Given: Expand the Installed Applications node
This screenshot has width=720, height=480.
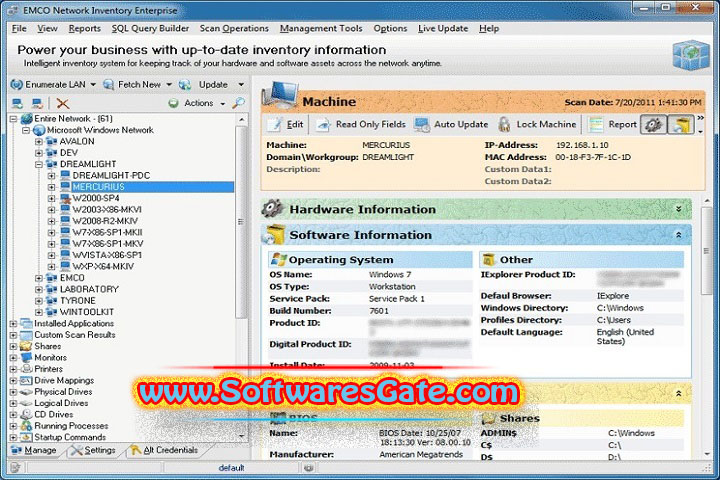Looking at the screenshot, I should pos(13,323).
